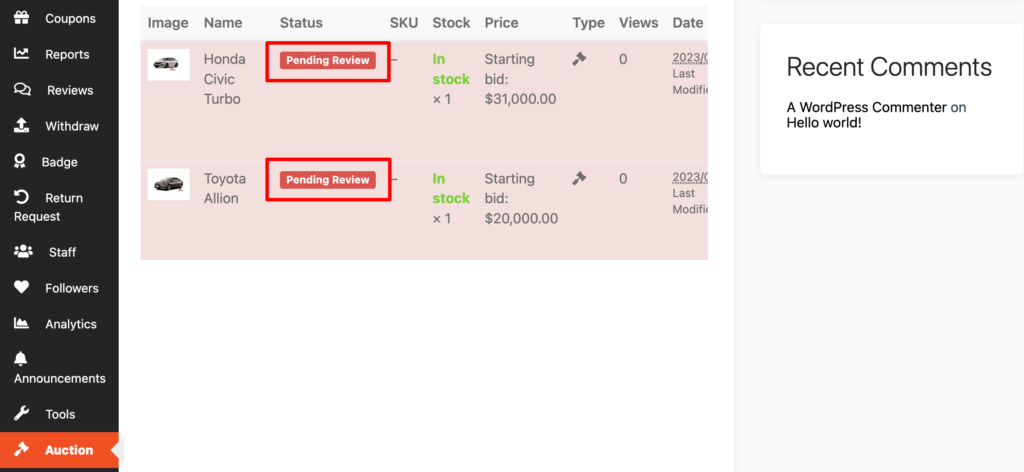Click the Honda Civic Turbo thumbnail image
This screenshot has width=1024, height=472.
(168, 64)
